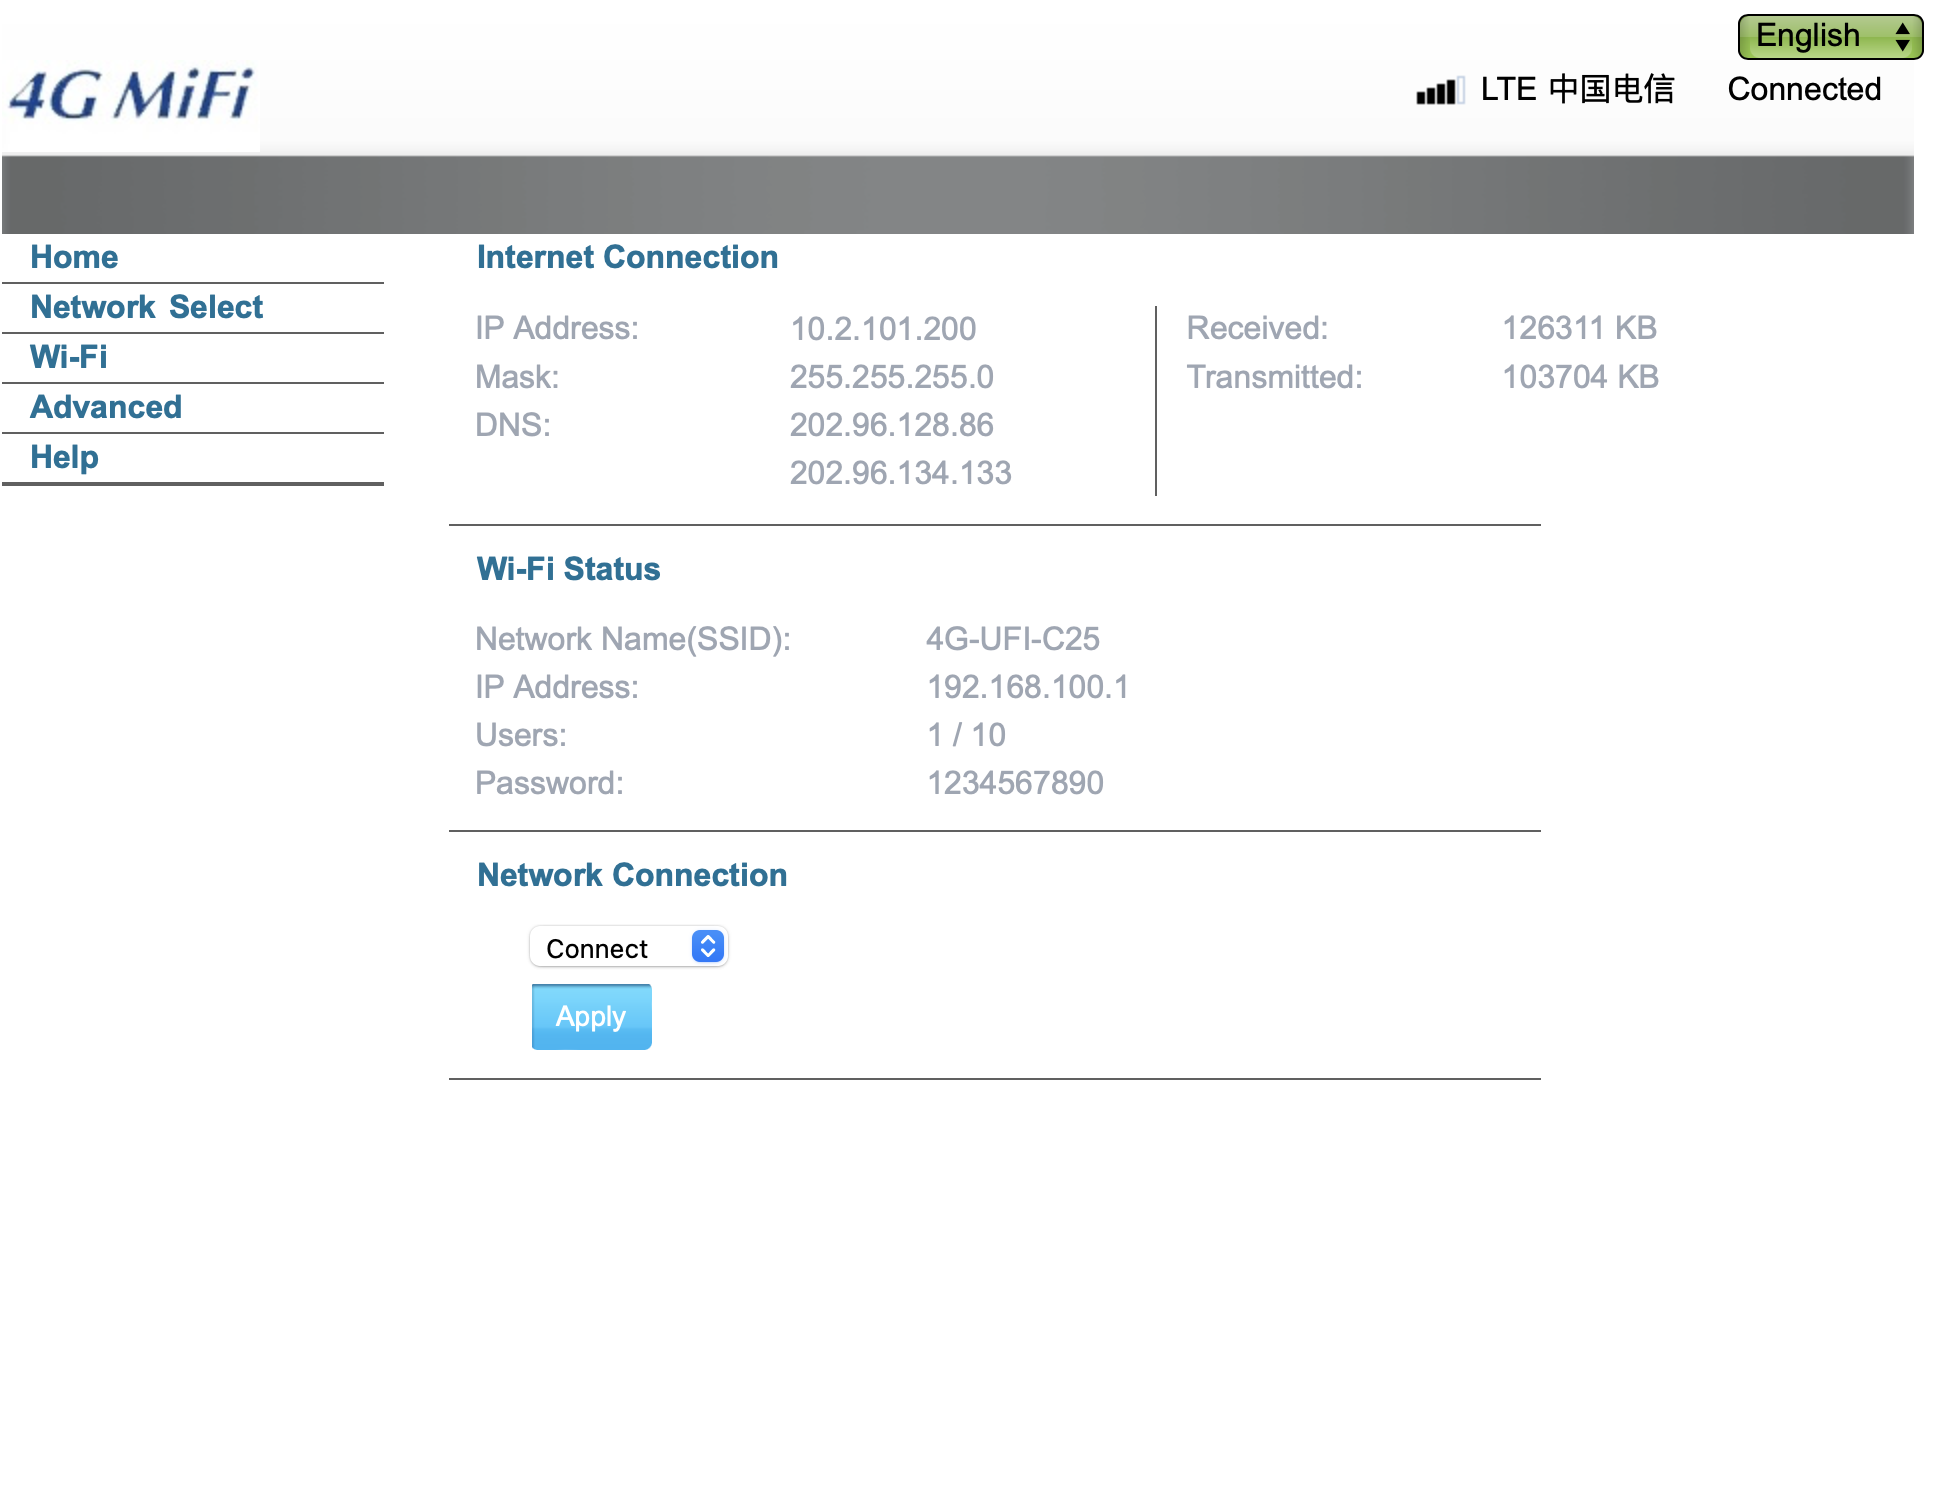This screenshot has width=1934, height=1504.
Task: Click the 4G MiFi logo
Action: coord(131,97)
